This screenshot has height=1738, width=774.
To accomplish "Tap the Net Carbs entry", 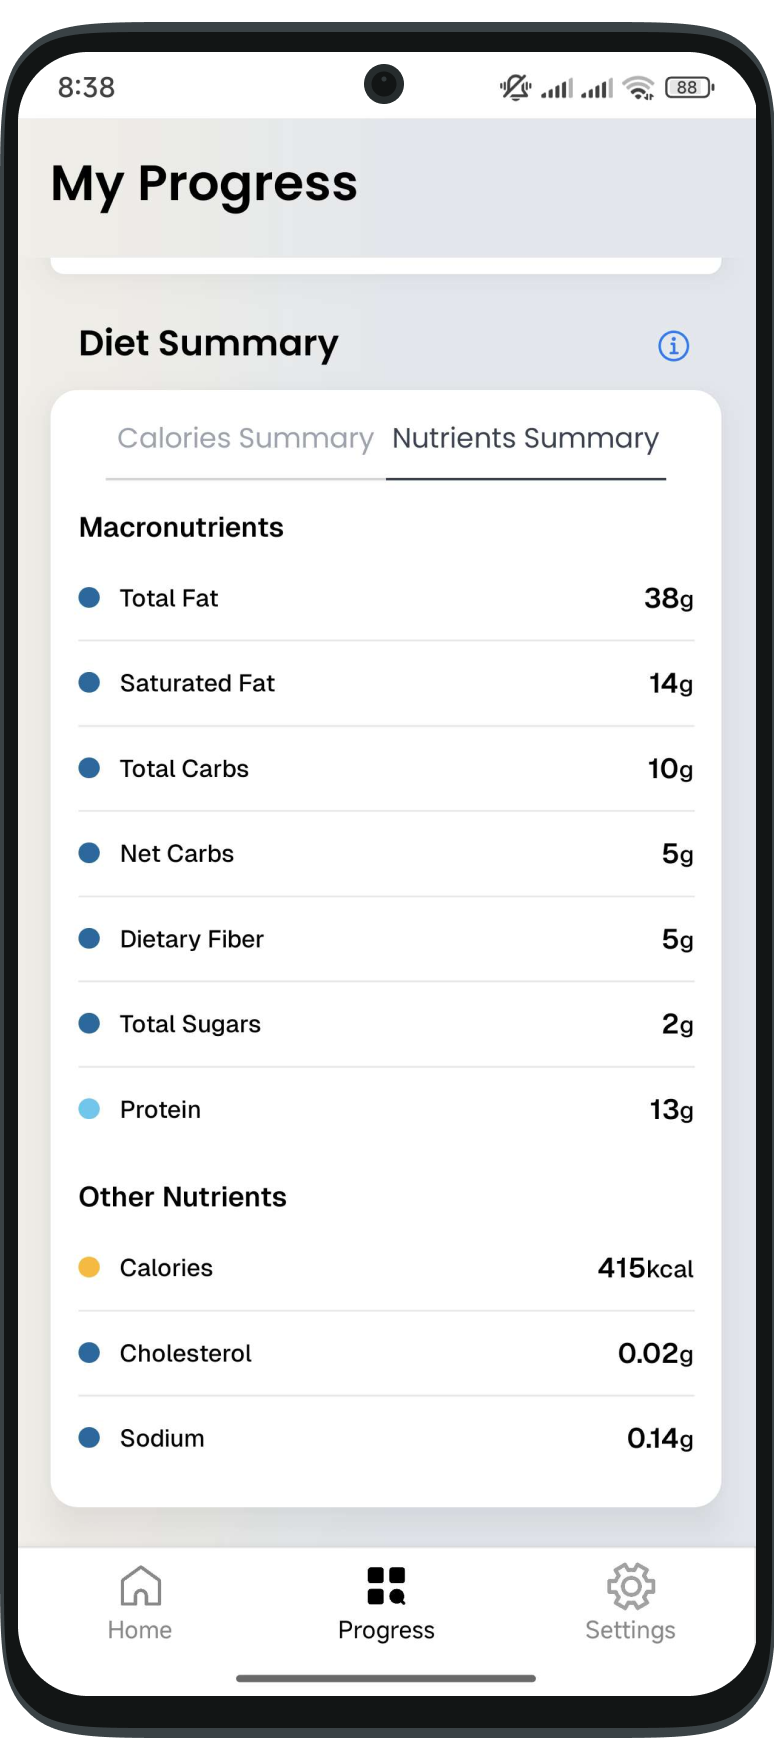I will click(x=386, y=853).
